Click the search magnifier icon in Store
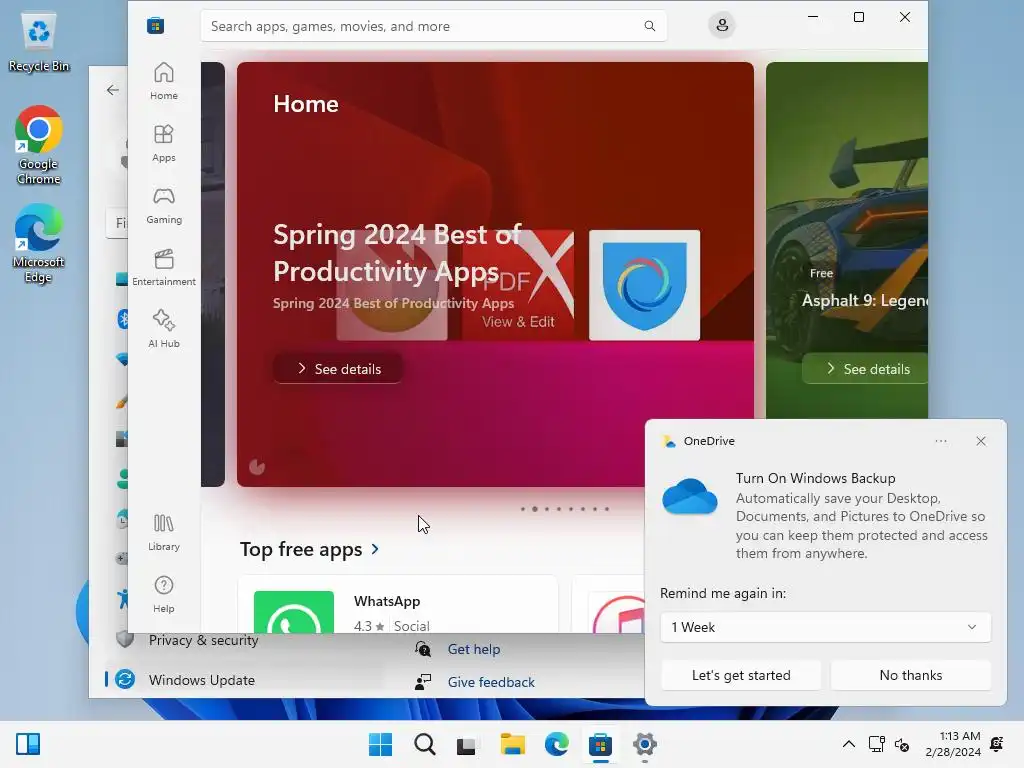1024x768 pixels. pyautogui.click(x=649, y=26)
